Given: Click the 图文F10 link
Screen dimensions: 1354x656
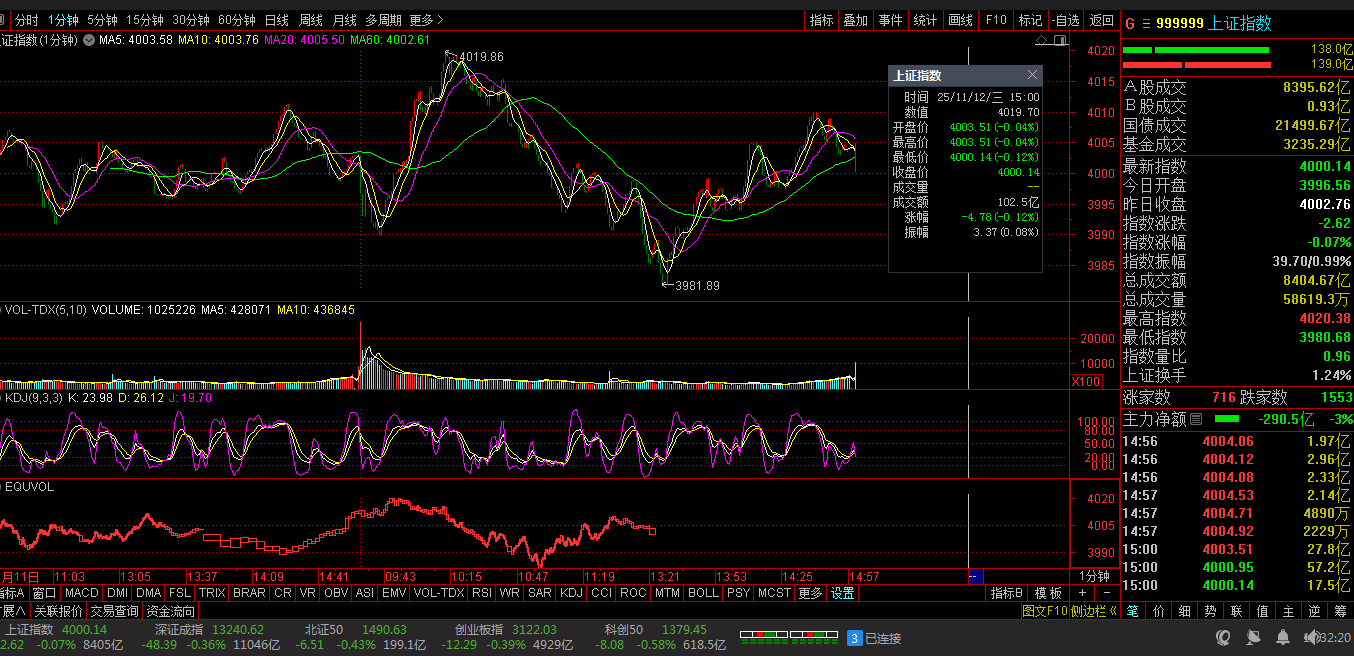Looking at the screenshot, I should (1044, 611).
